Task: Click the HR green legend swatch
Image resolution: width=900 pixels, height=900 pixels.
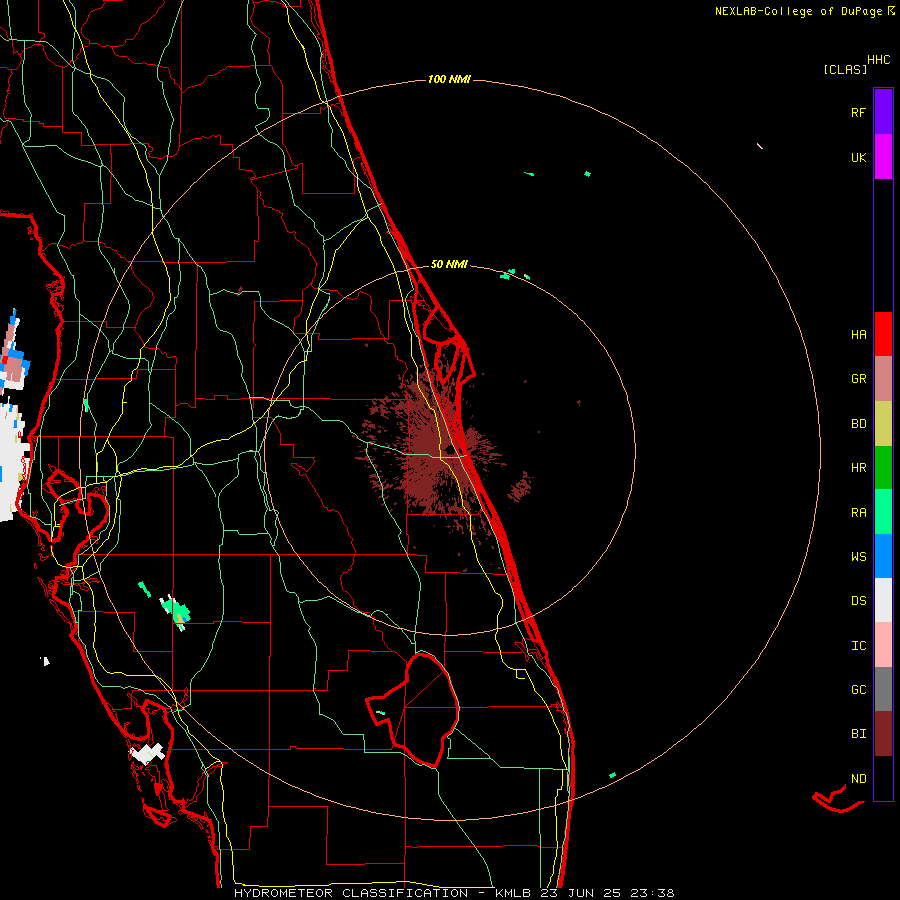Action: pos(883,467)
